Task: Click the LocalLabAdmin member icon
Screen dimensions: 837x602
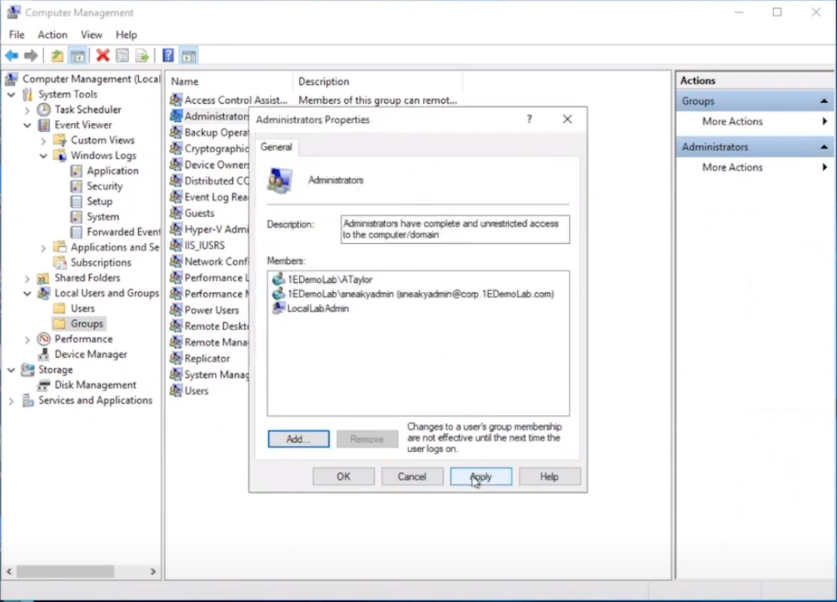Action: click(278, 308)
